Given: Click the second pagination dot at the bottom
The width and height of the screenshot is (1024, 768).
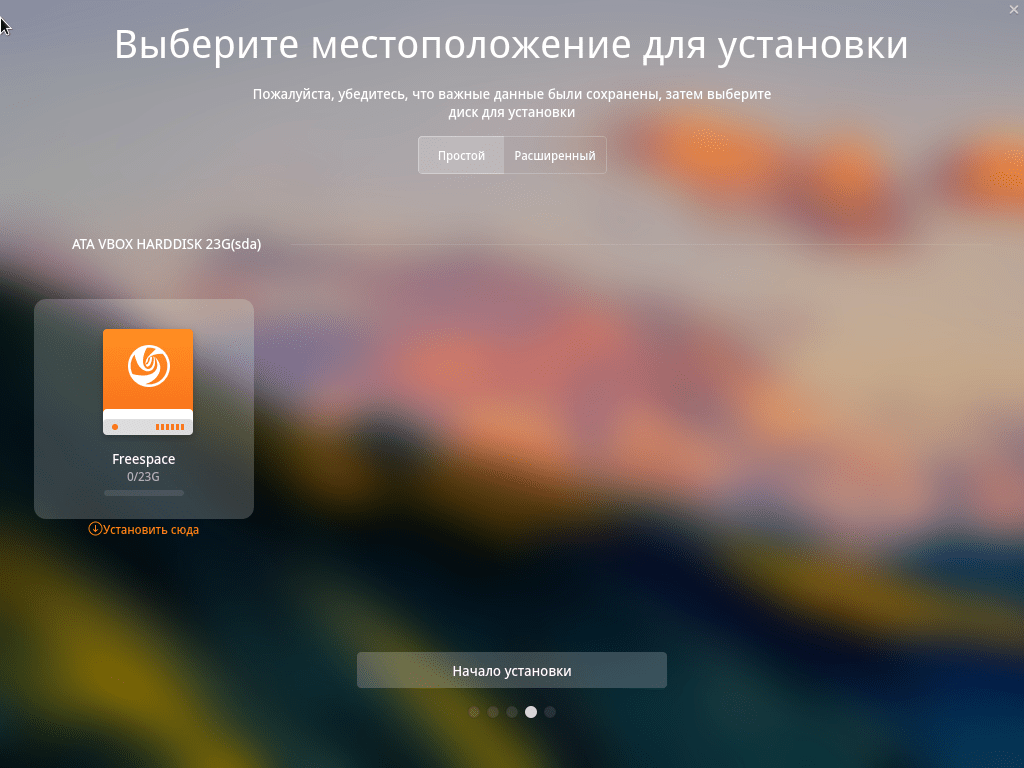Looking at the screenshot, I should click(493, 712).
